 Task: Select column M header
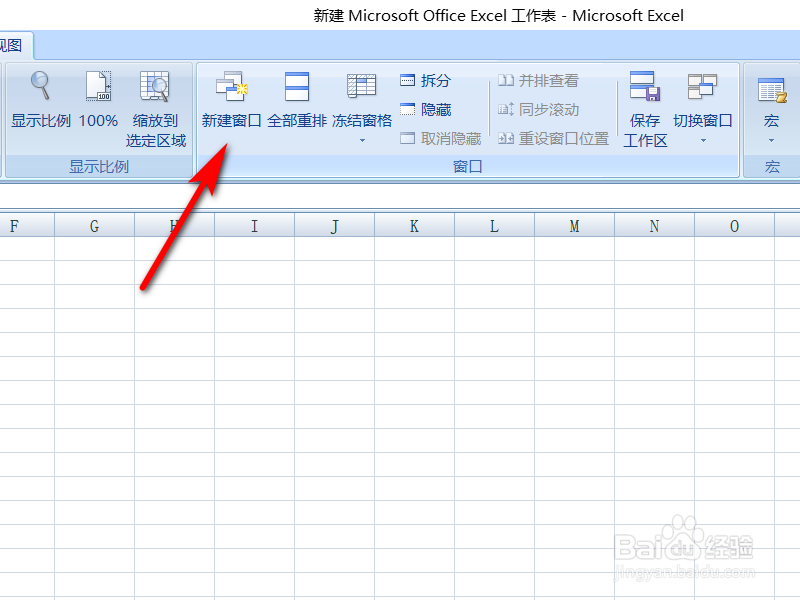pos(574,226)
